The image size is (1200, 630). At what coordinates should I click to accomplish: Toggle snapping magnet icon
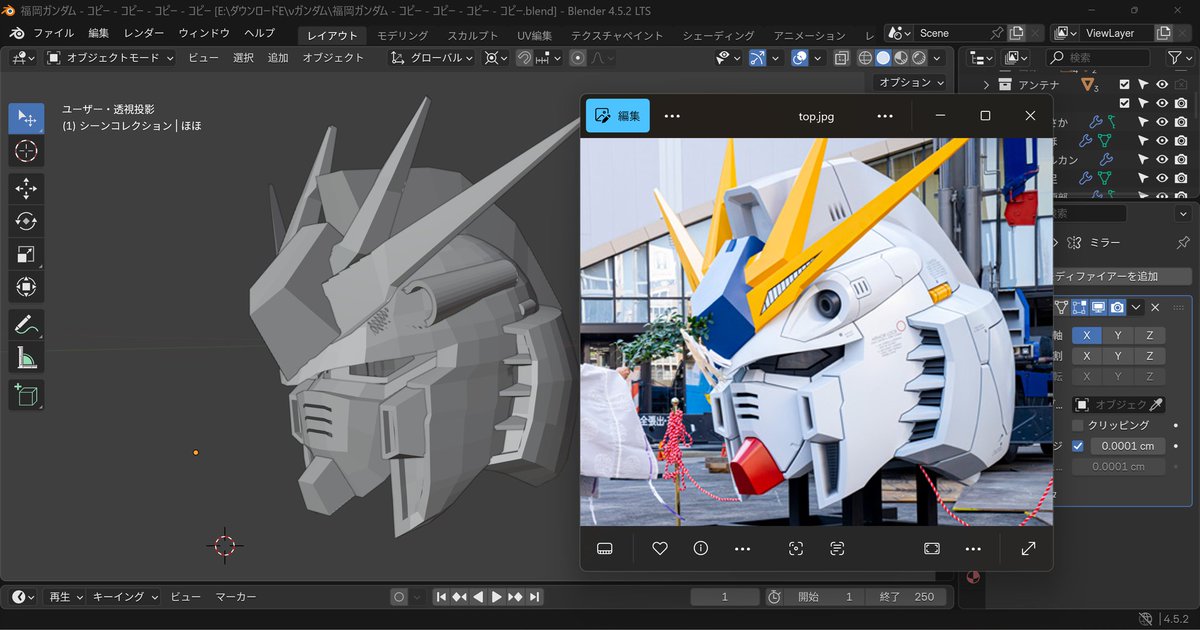[524, 58]
